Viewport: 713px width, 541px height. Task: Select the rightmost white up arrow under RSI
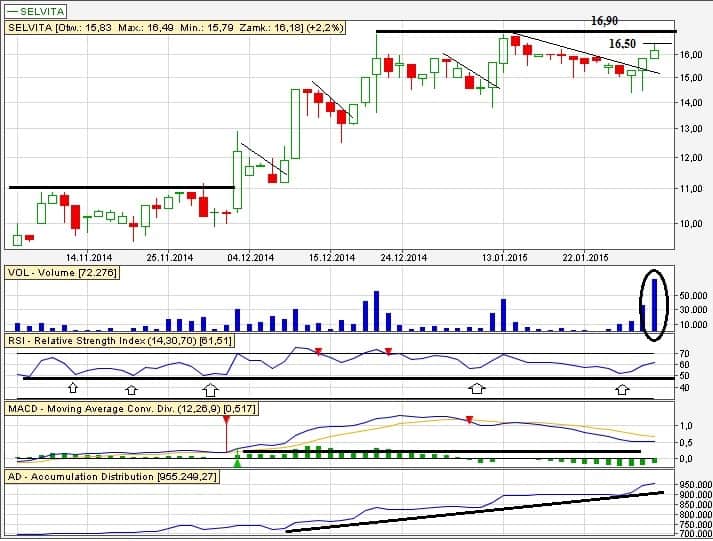(622, 388)
